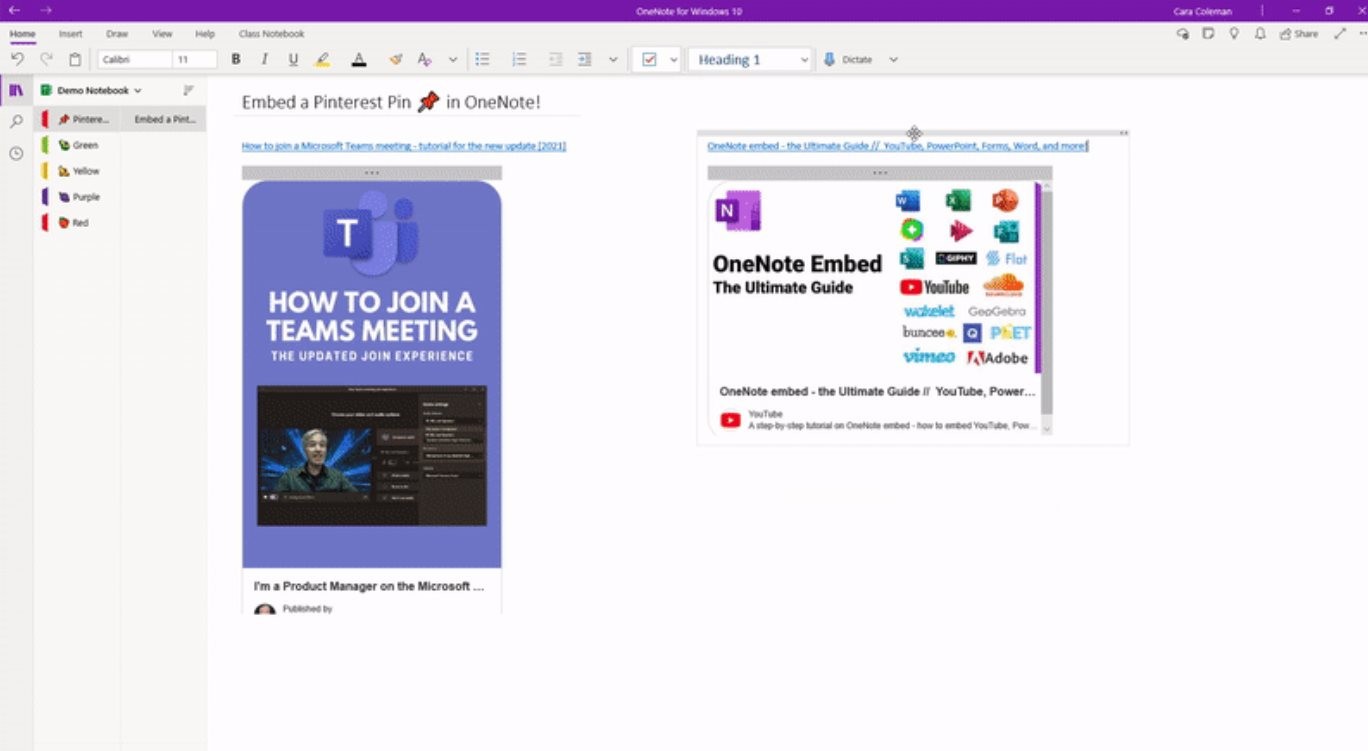Image resolution: width=1368 pixels, height=751 pixels.
Task: Go back with the title bar arrow
Action: tap(15, 10)
